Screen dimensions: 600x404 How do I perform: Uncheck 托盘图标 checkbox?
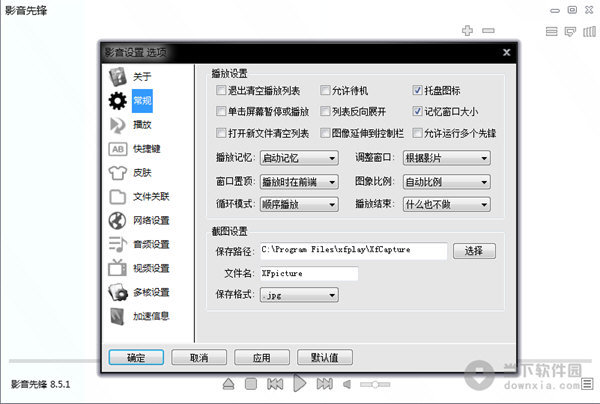pyautogui.click(x=417, y=90)
